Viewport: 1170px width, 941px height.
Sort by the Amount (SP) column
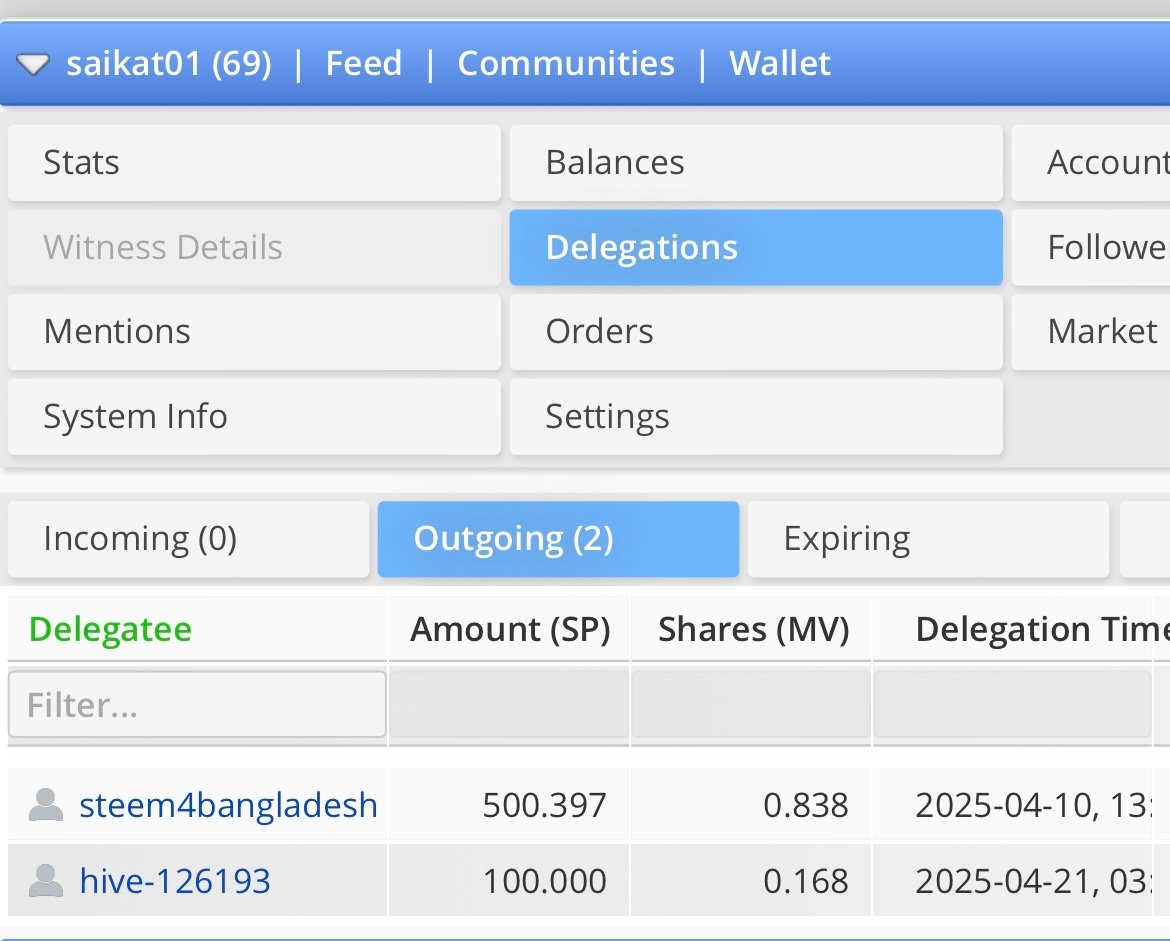[x=510, y=629]
